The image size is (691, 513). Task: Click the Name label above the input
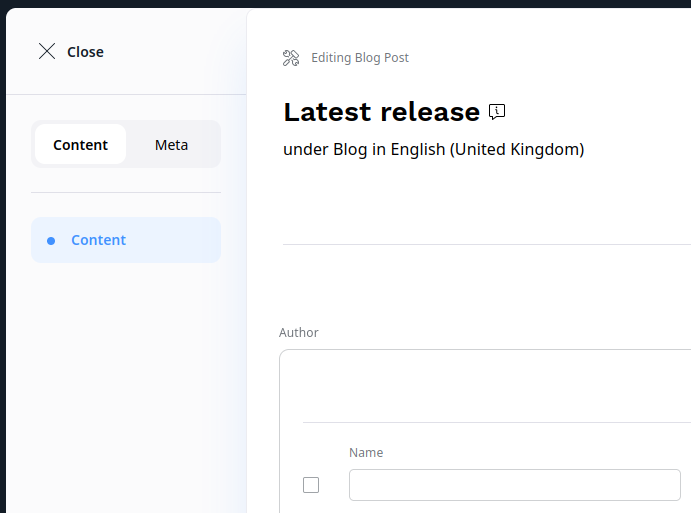click(366, 452)
